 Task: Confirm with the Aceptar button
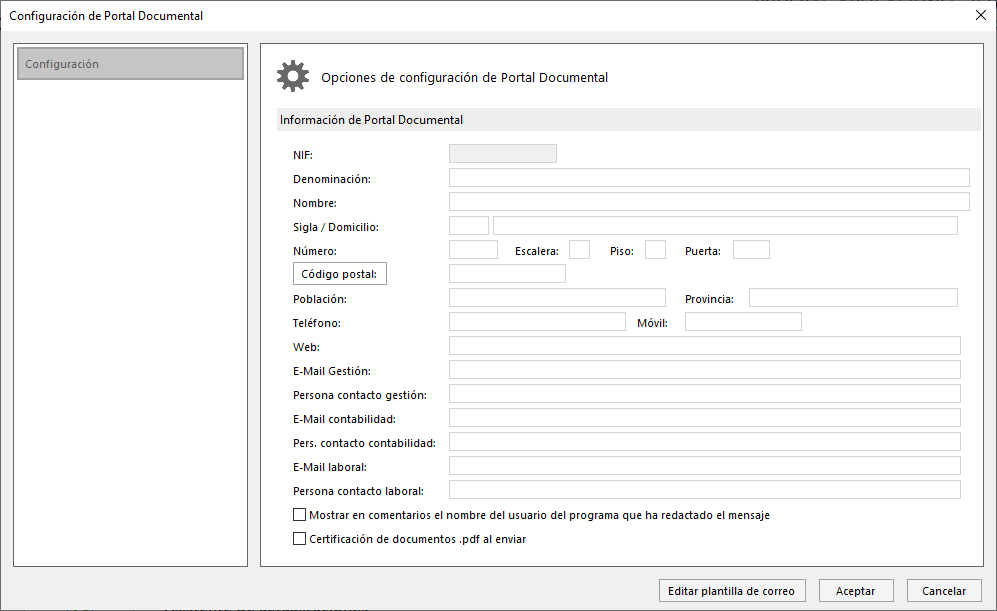pyautogui.click(x=856, y=591)
